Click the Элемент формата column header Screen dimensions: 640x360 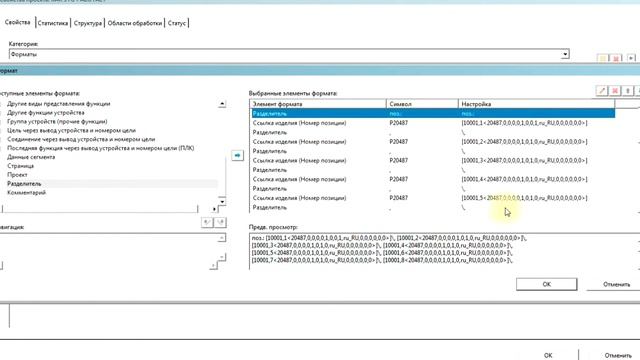[x=318, y=104]
